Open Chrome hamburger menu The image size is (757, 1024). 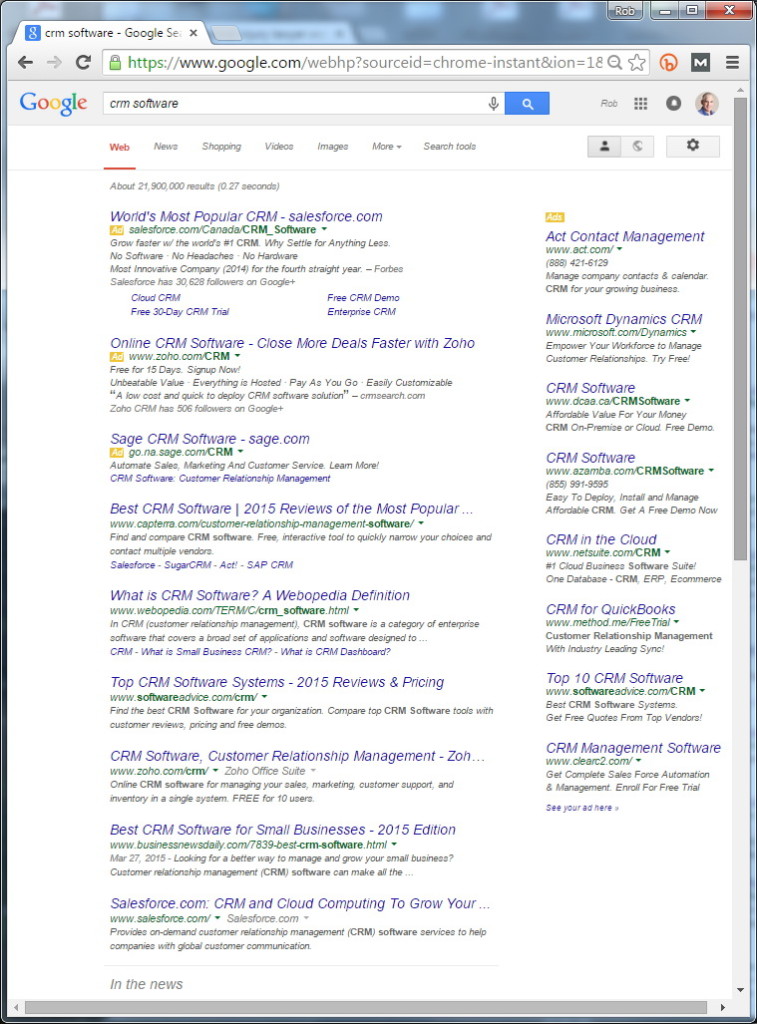733,63
